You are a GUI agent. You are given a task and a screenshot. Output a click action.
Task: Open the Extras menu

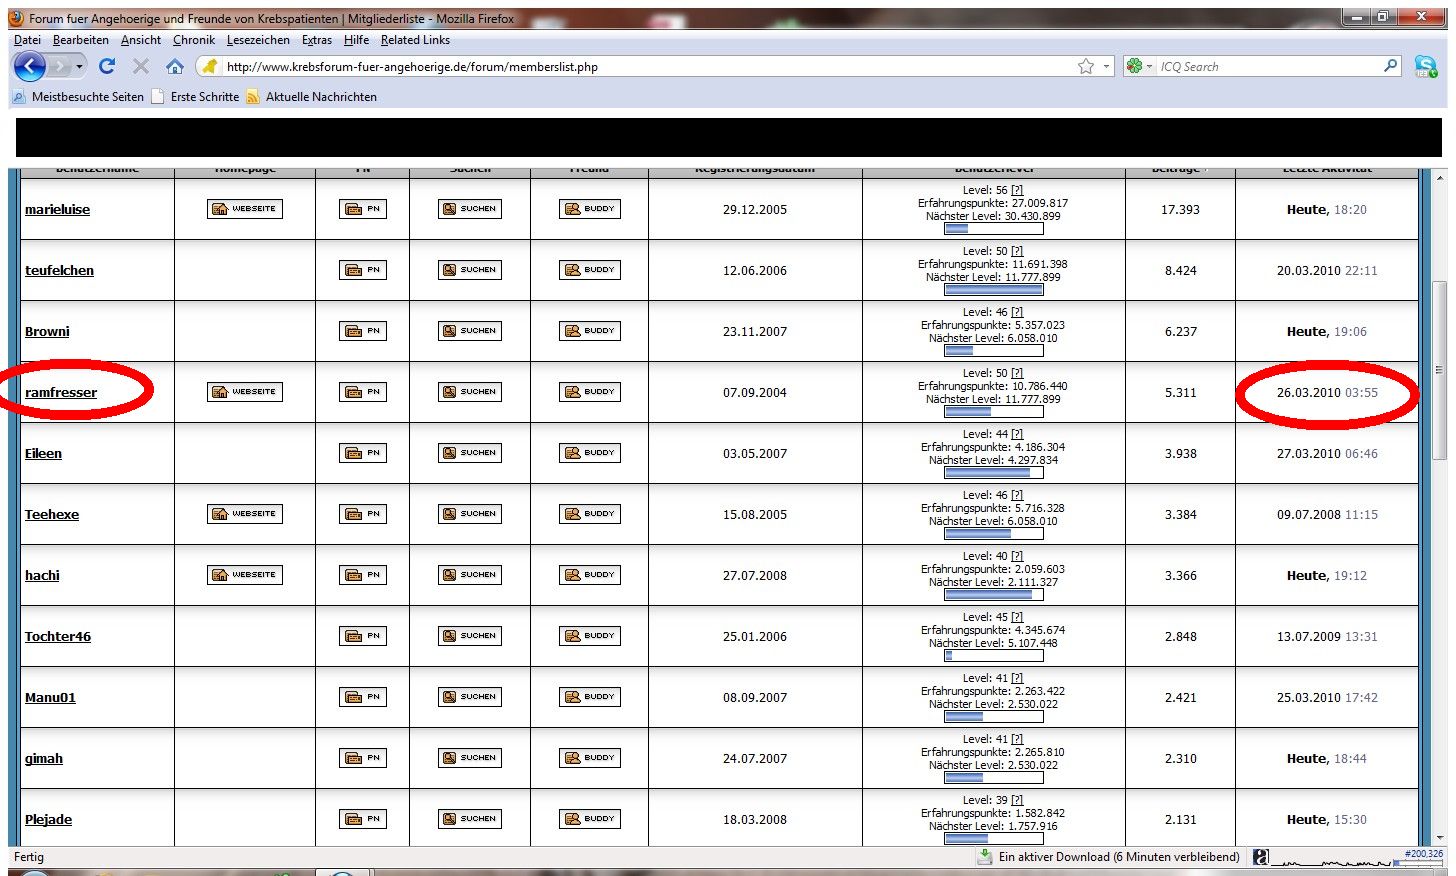317,40
